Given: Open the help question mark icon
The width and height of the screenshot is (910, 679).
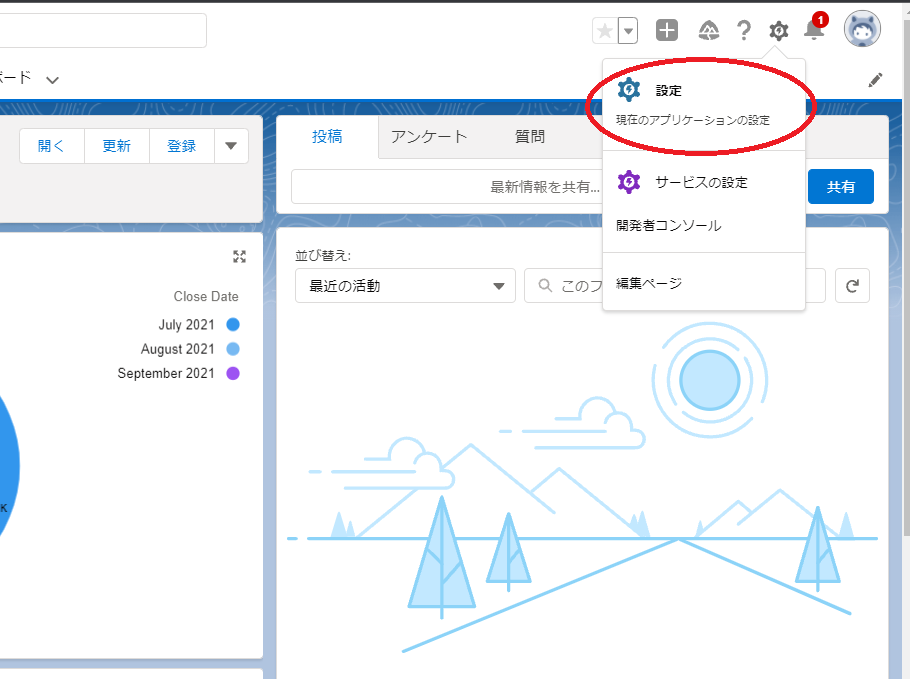Looking at the screenshot, I should (743, 30).
